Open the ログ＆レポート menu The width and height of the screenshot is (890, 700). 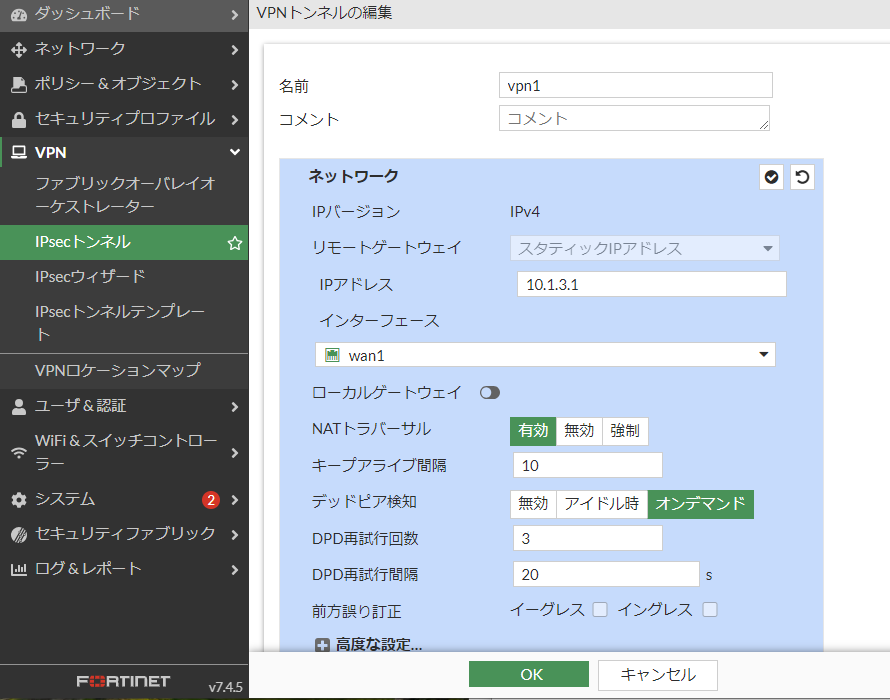pos(124,569)
